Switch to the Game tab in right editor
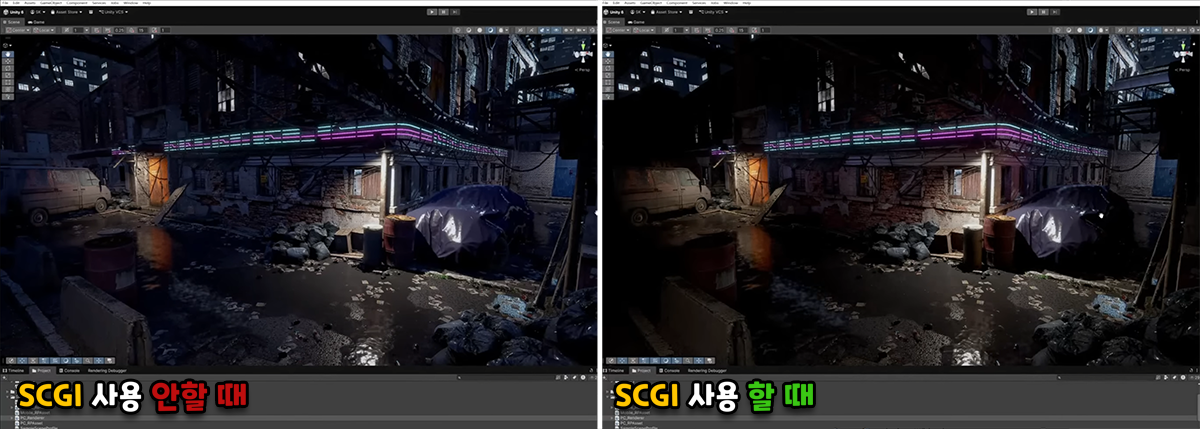The image size is (1200, 429). [634, 21]
